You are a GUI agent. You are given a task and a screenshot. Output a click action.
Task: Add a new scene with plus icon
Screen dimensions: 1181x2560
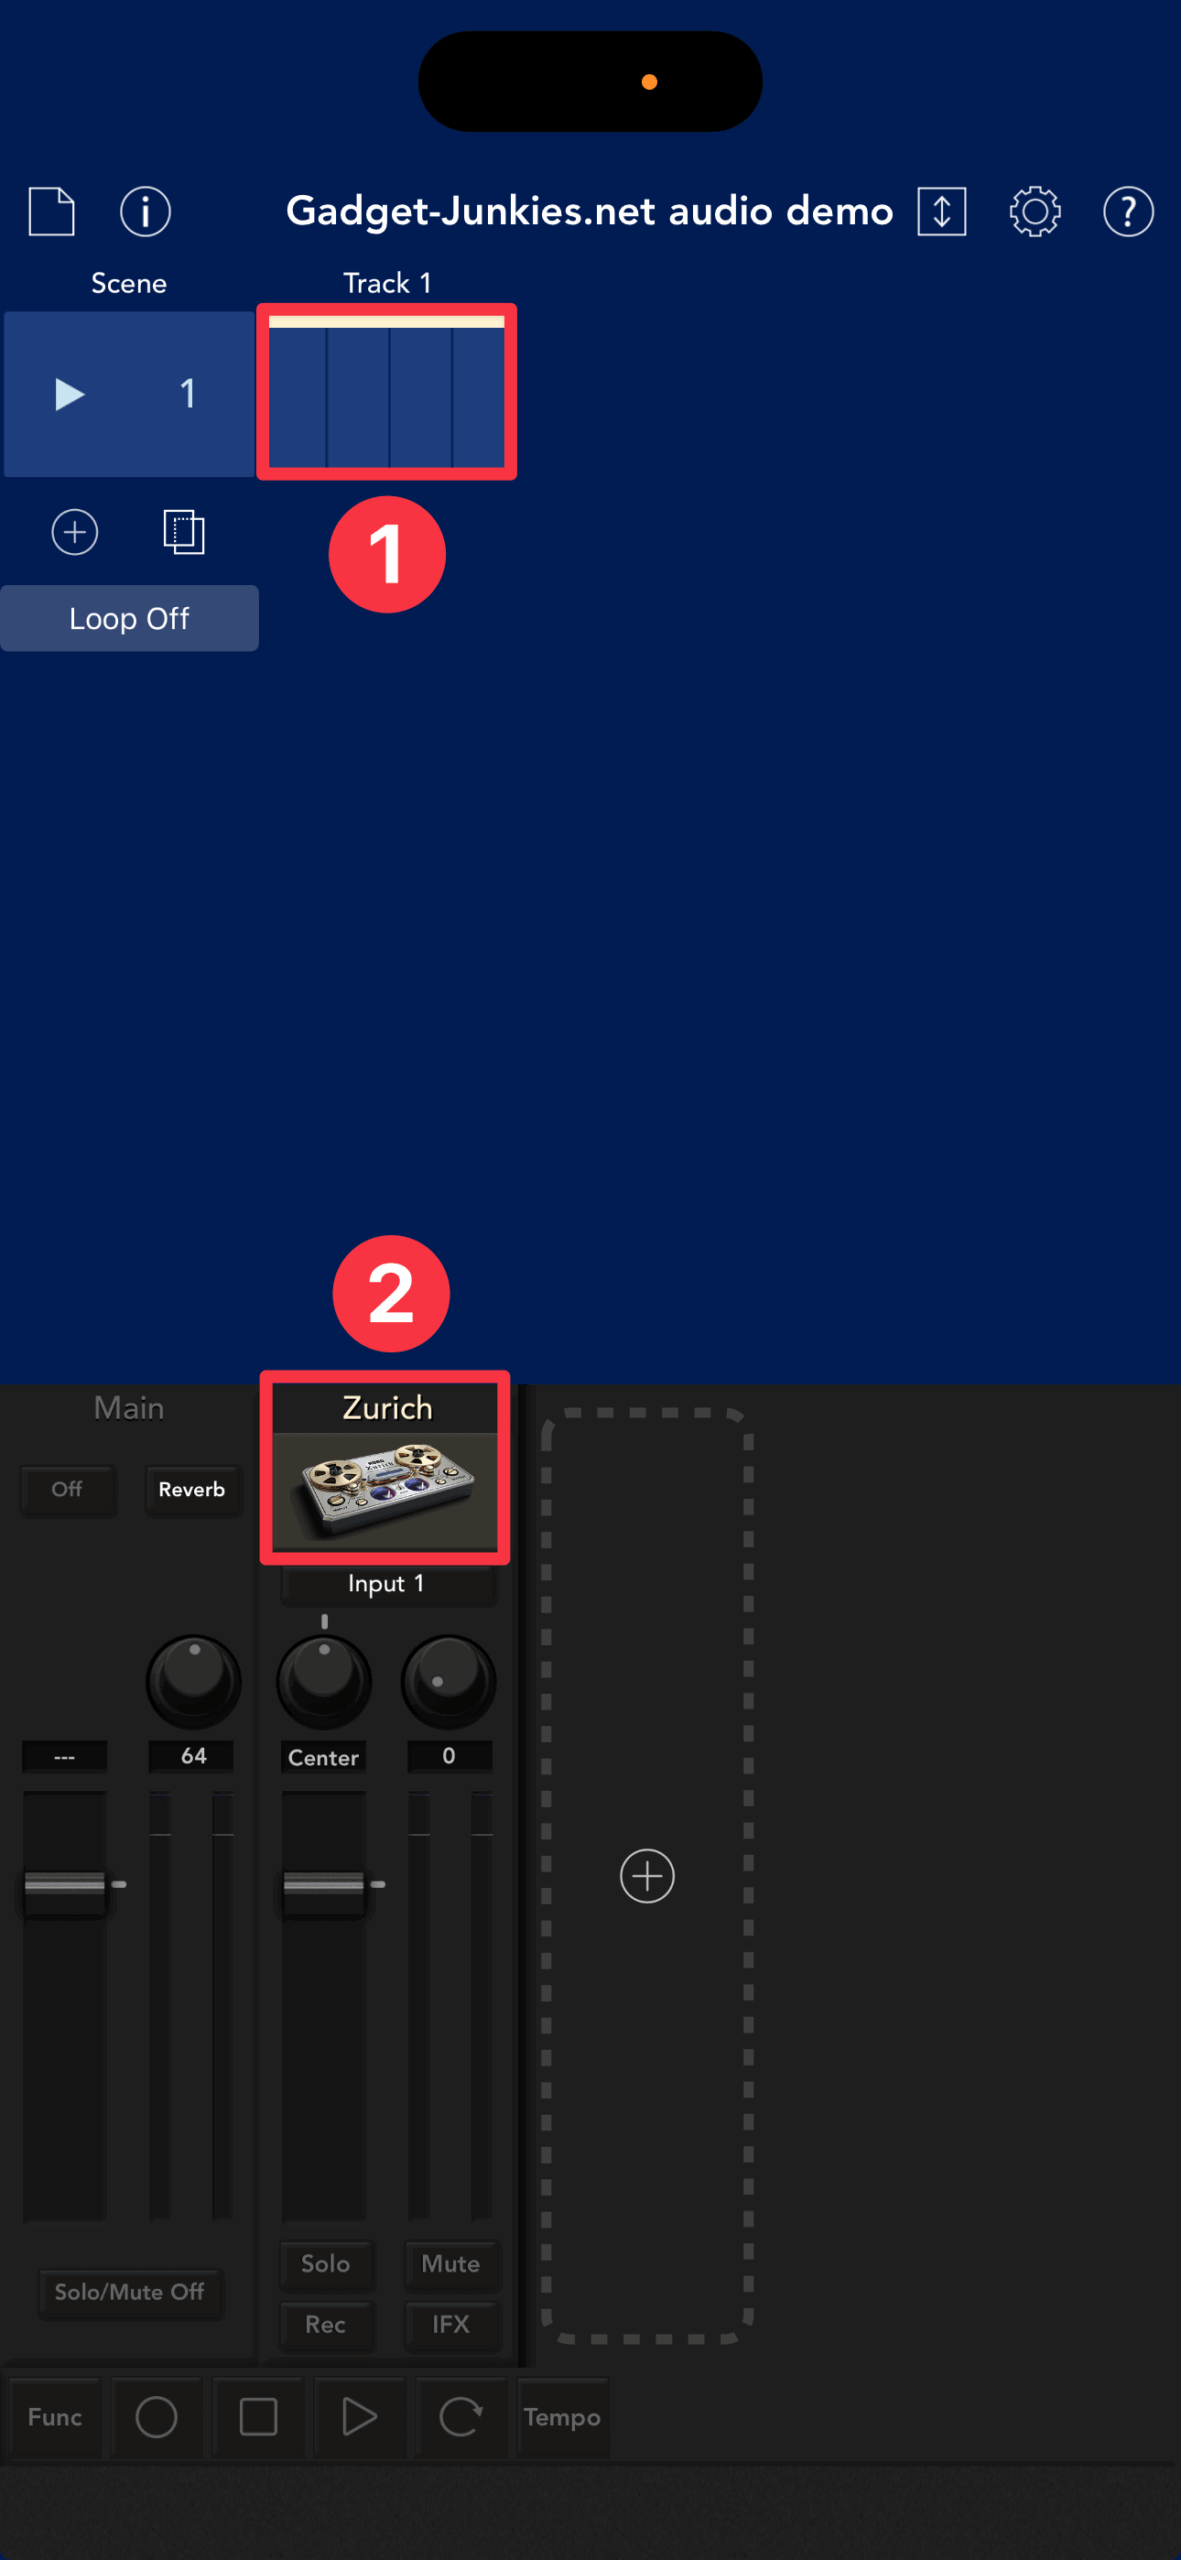coord(75,532)
